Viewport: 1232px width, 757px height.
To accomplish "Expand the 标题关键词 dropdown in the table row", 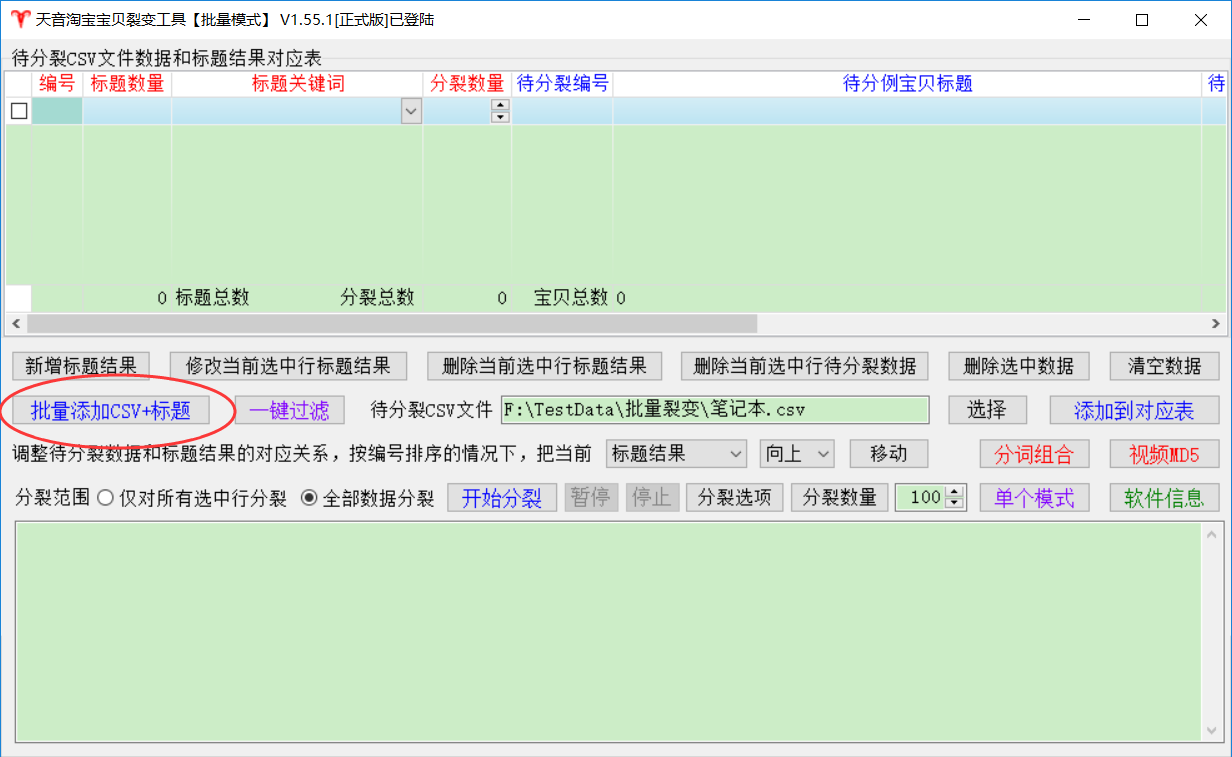I will (411, 111).
